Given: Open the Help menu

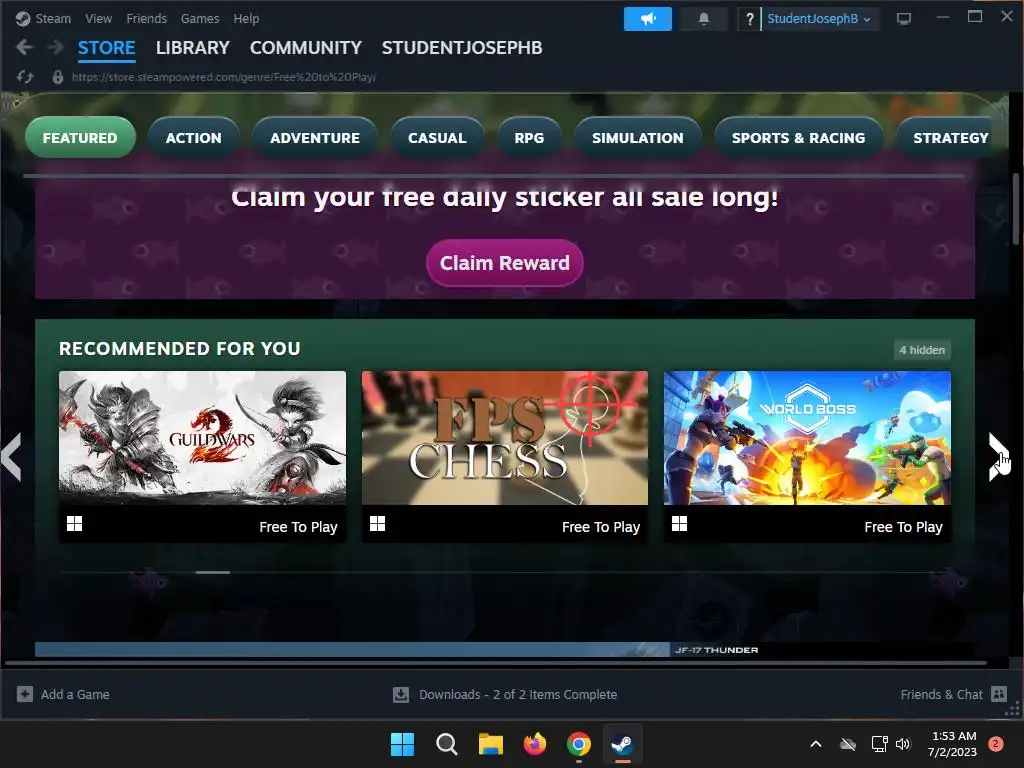Looking at the screenshot, I should tap(246, 19).
